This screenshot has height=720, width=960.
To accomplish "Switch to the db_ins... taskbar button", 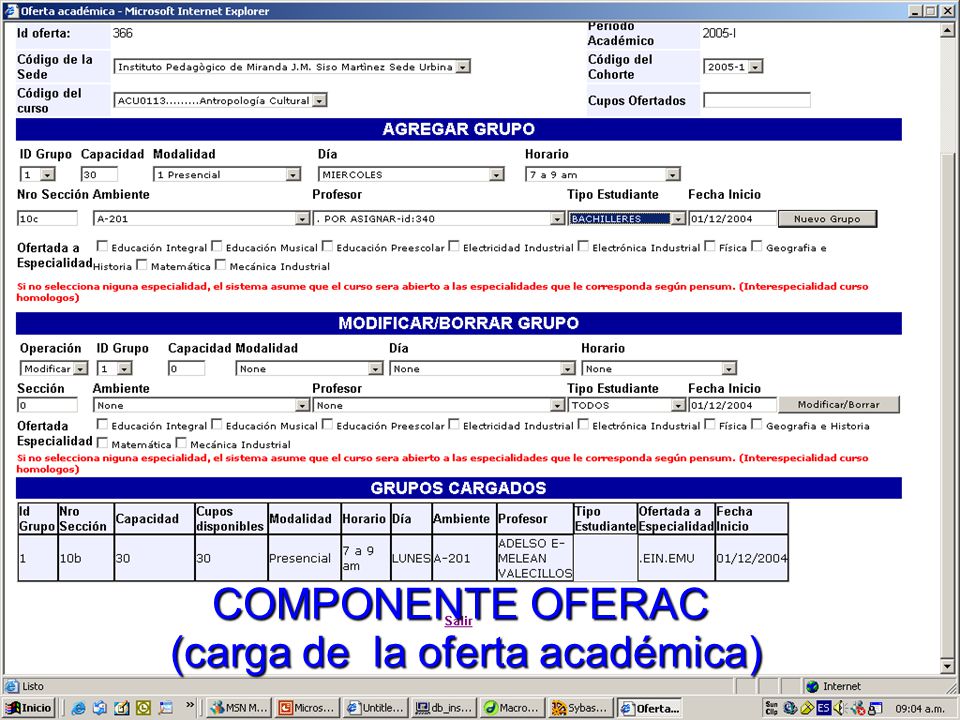I will coord(443,708).
